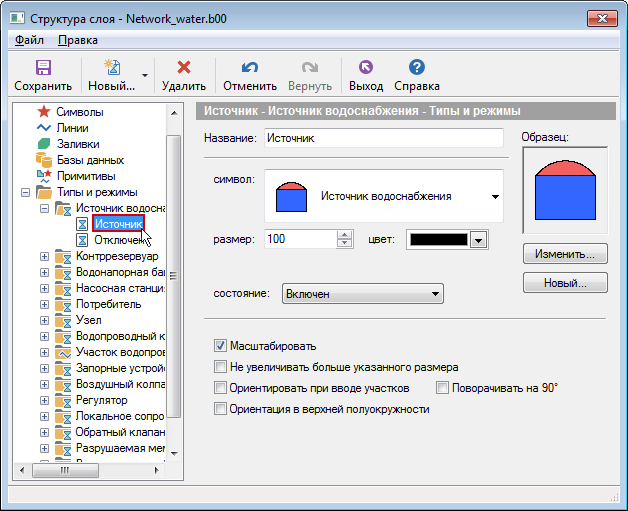Image resolution: width=628 pixels, height=511 pixels.
Task: Expand the Контррезервуар tree node
Action: click(x=44, y=257)
